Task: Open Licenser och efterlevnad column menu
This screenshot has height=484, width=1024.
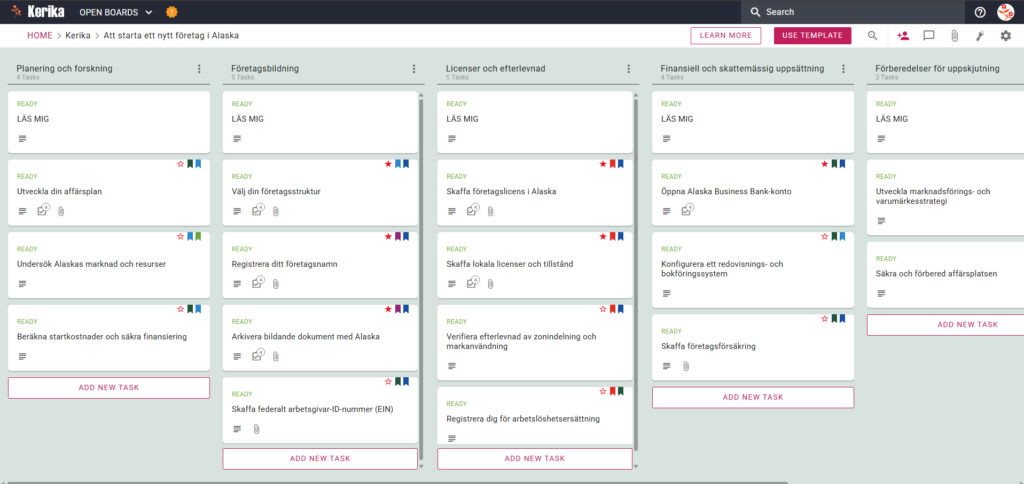Action: click(x=629, y=69)
